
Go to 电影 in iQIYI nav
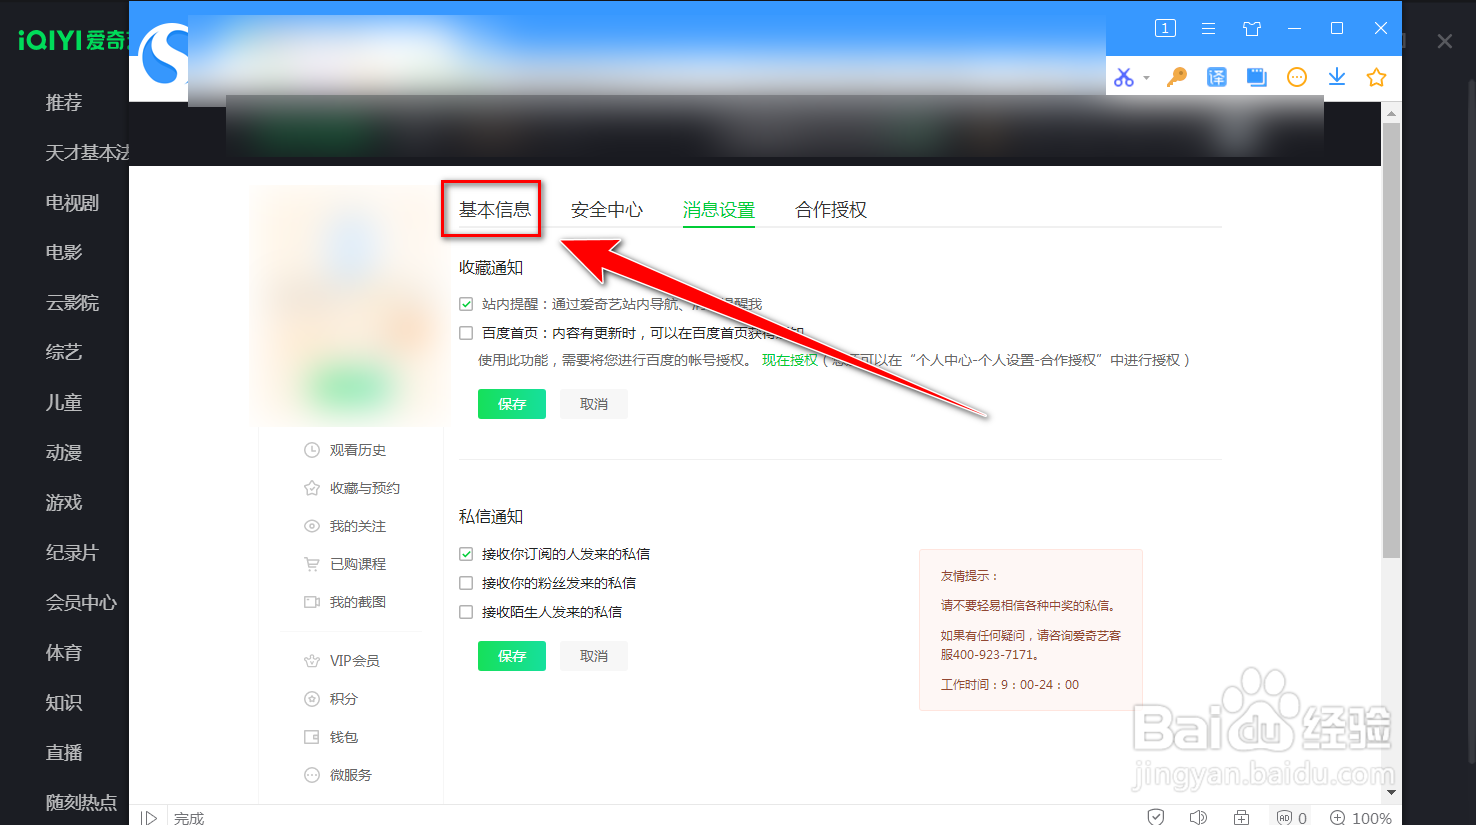[x=64, y=253]
